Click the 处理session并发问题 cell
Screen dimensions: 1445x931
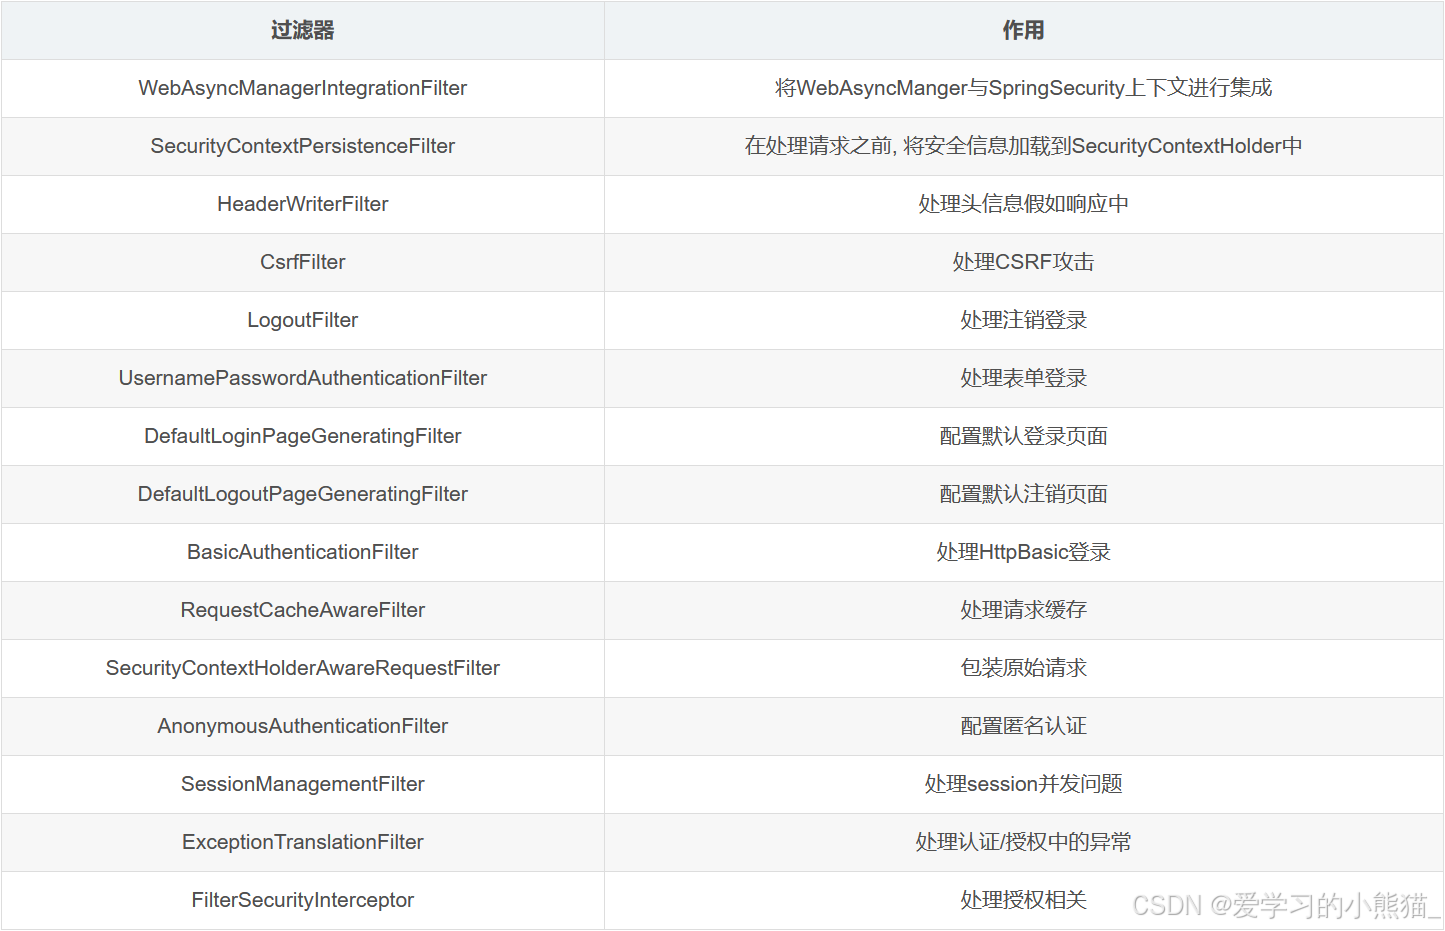point(1023,784)
